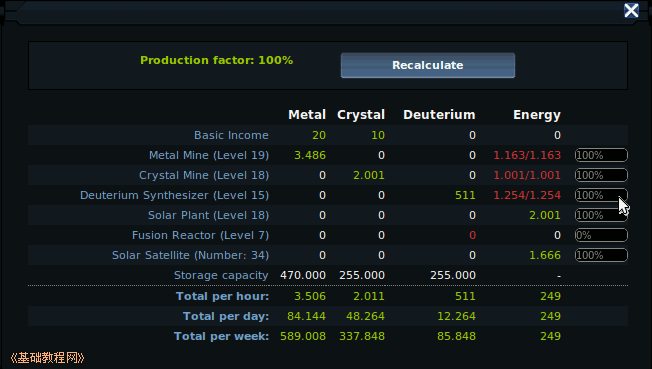Select total metal per week 589.008
The image size is (652, 369).
pos(303,336)
